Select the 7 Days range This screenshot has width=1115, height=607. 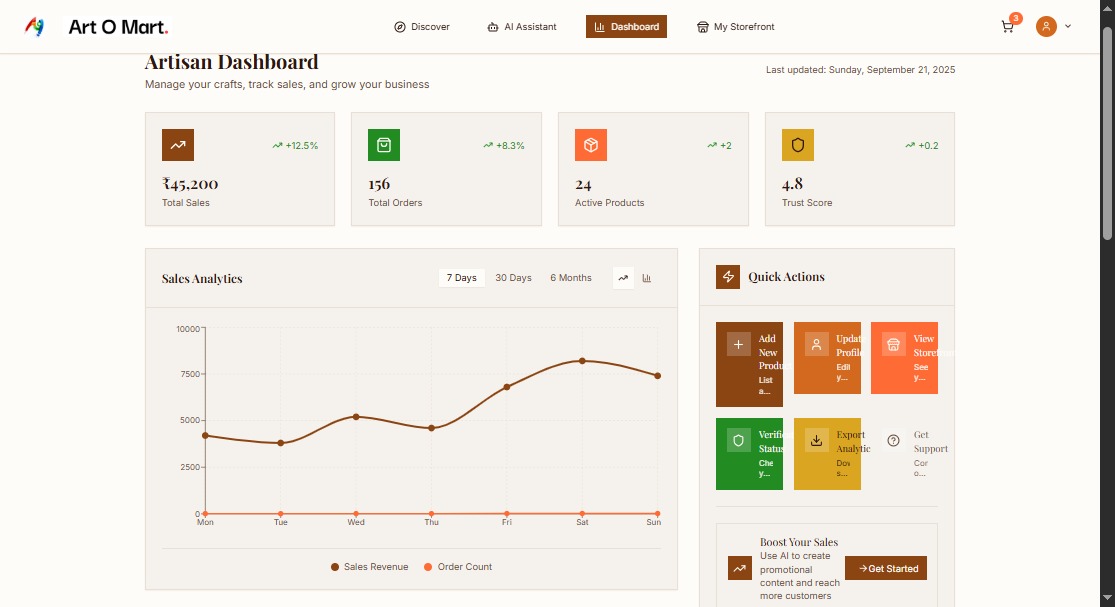pos(462,278)
